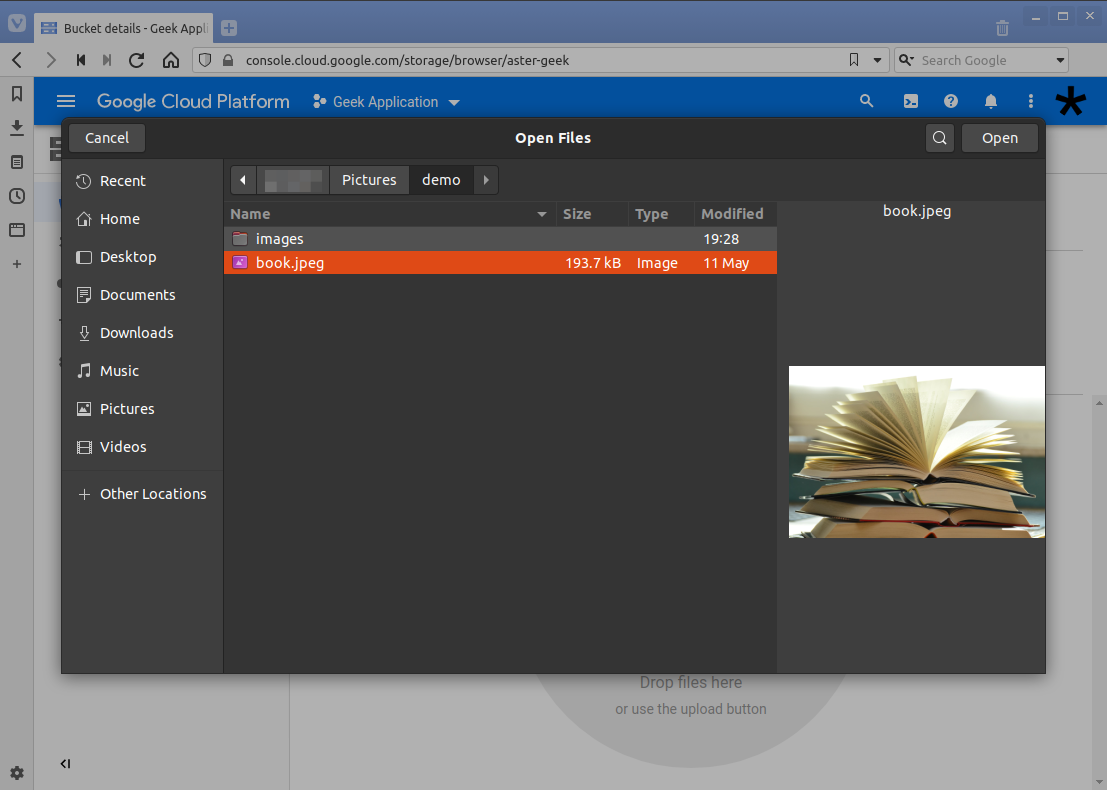Image resolution: width=1107 pixels, height=790 pixels.
Task: Sort files using the Name column arrow
Action: click(x=541, y=213)
